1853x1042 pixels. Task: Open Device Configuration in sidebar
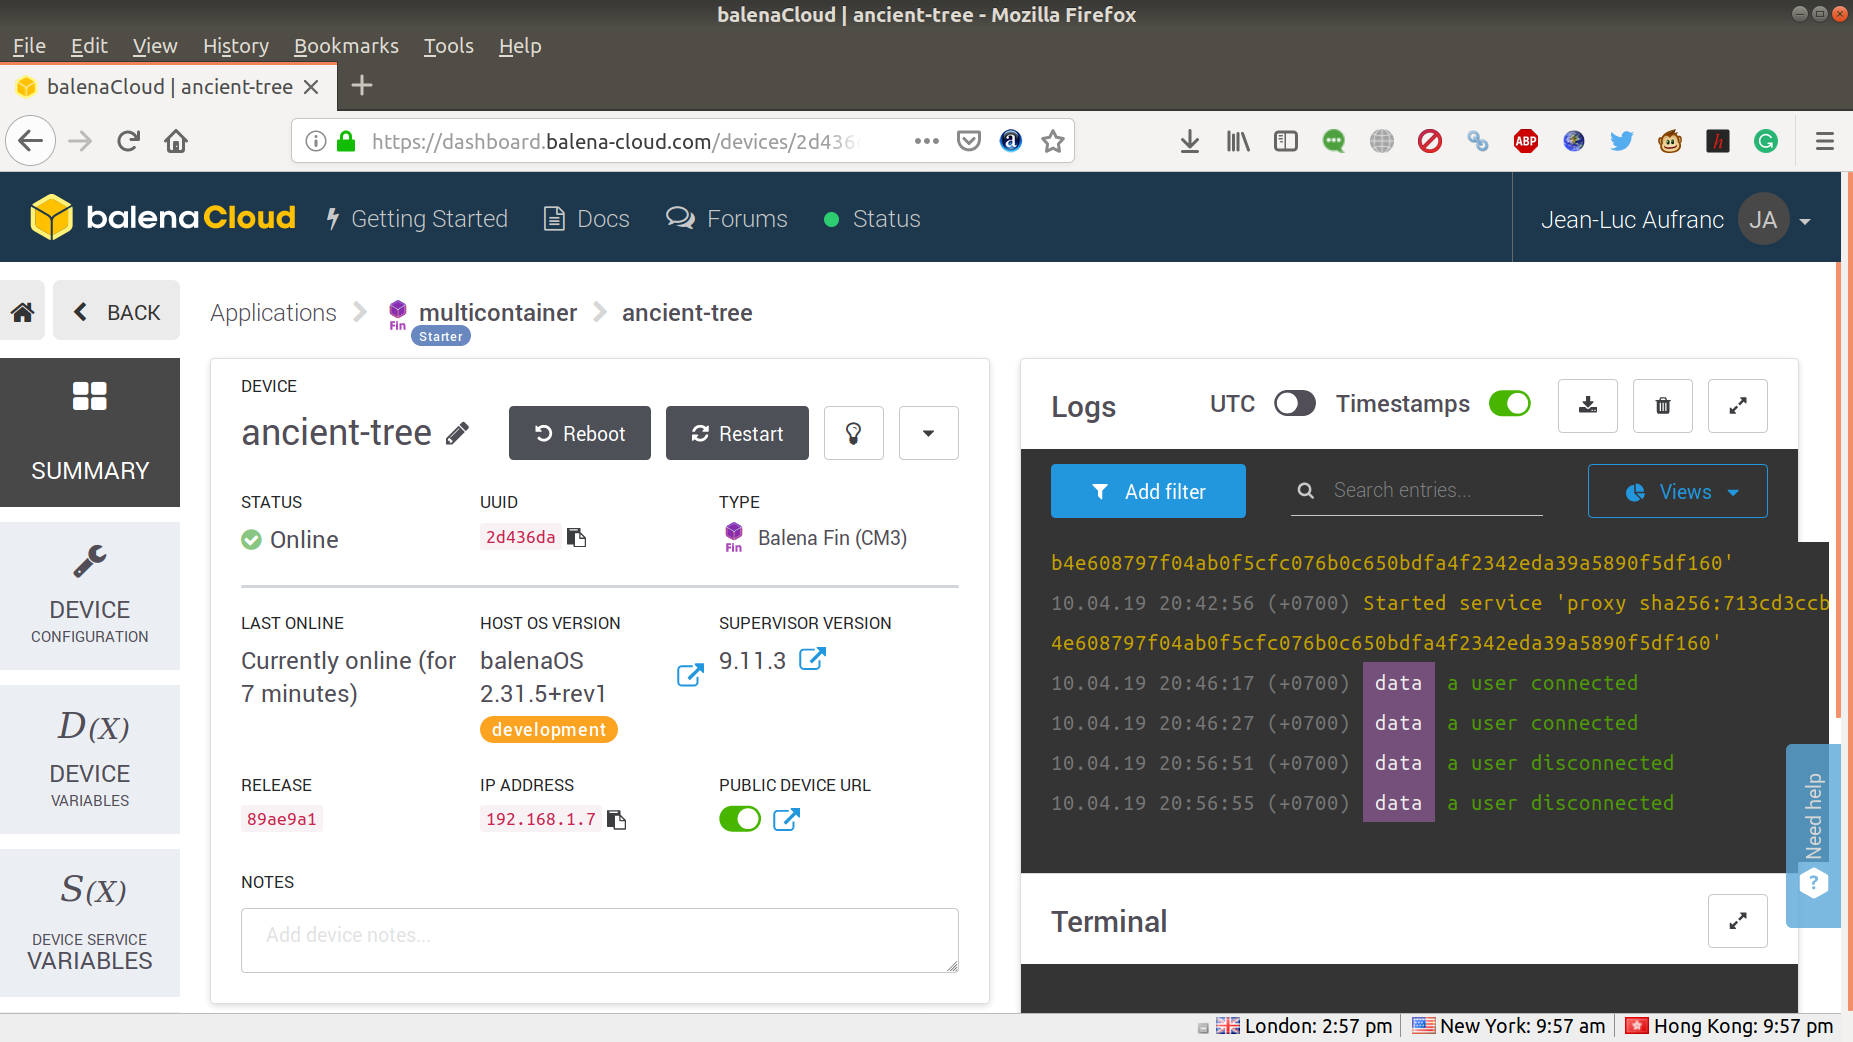[90, 596]
